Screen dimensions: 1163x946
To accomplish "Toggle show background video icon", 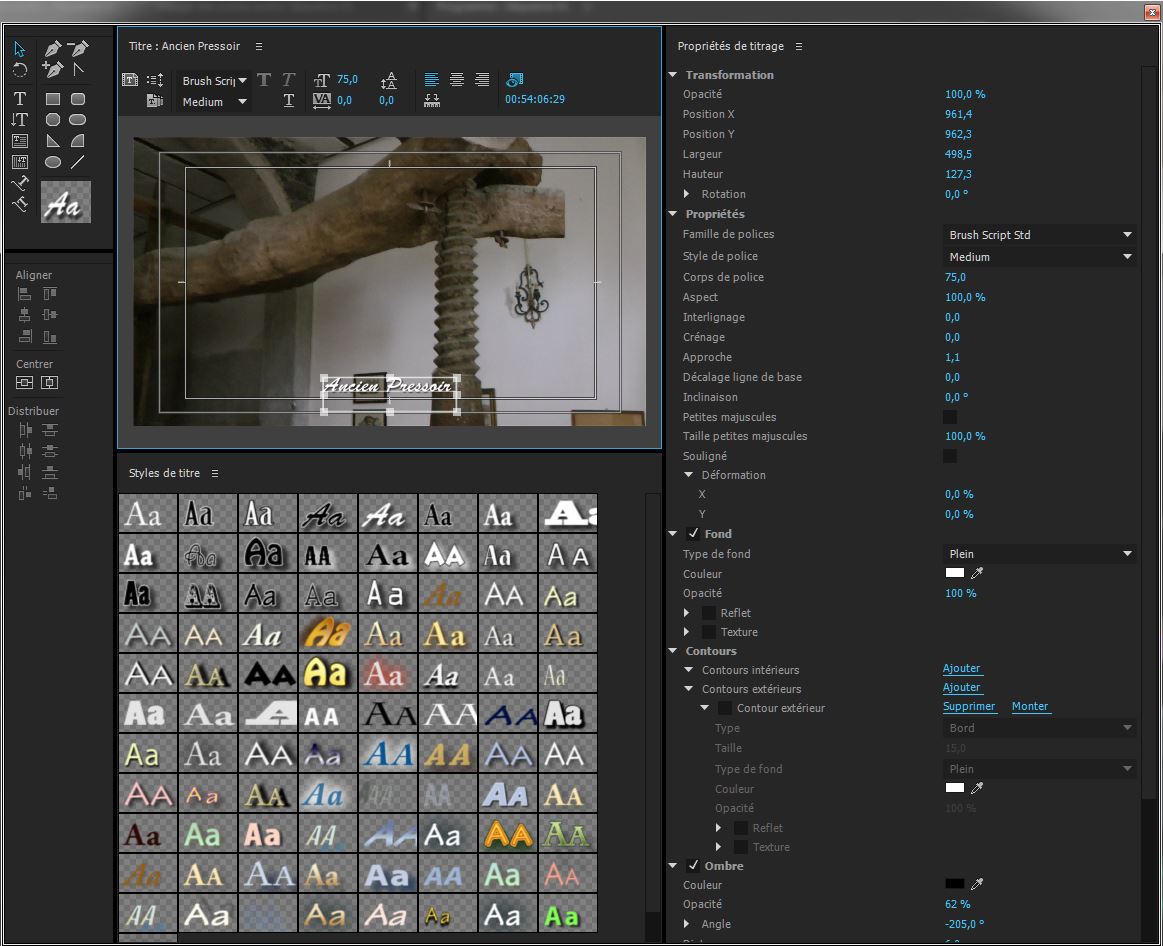I will (514, 80).
